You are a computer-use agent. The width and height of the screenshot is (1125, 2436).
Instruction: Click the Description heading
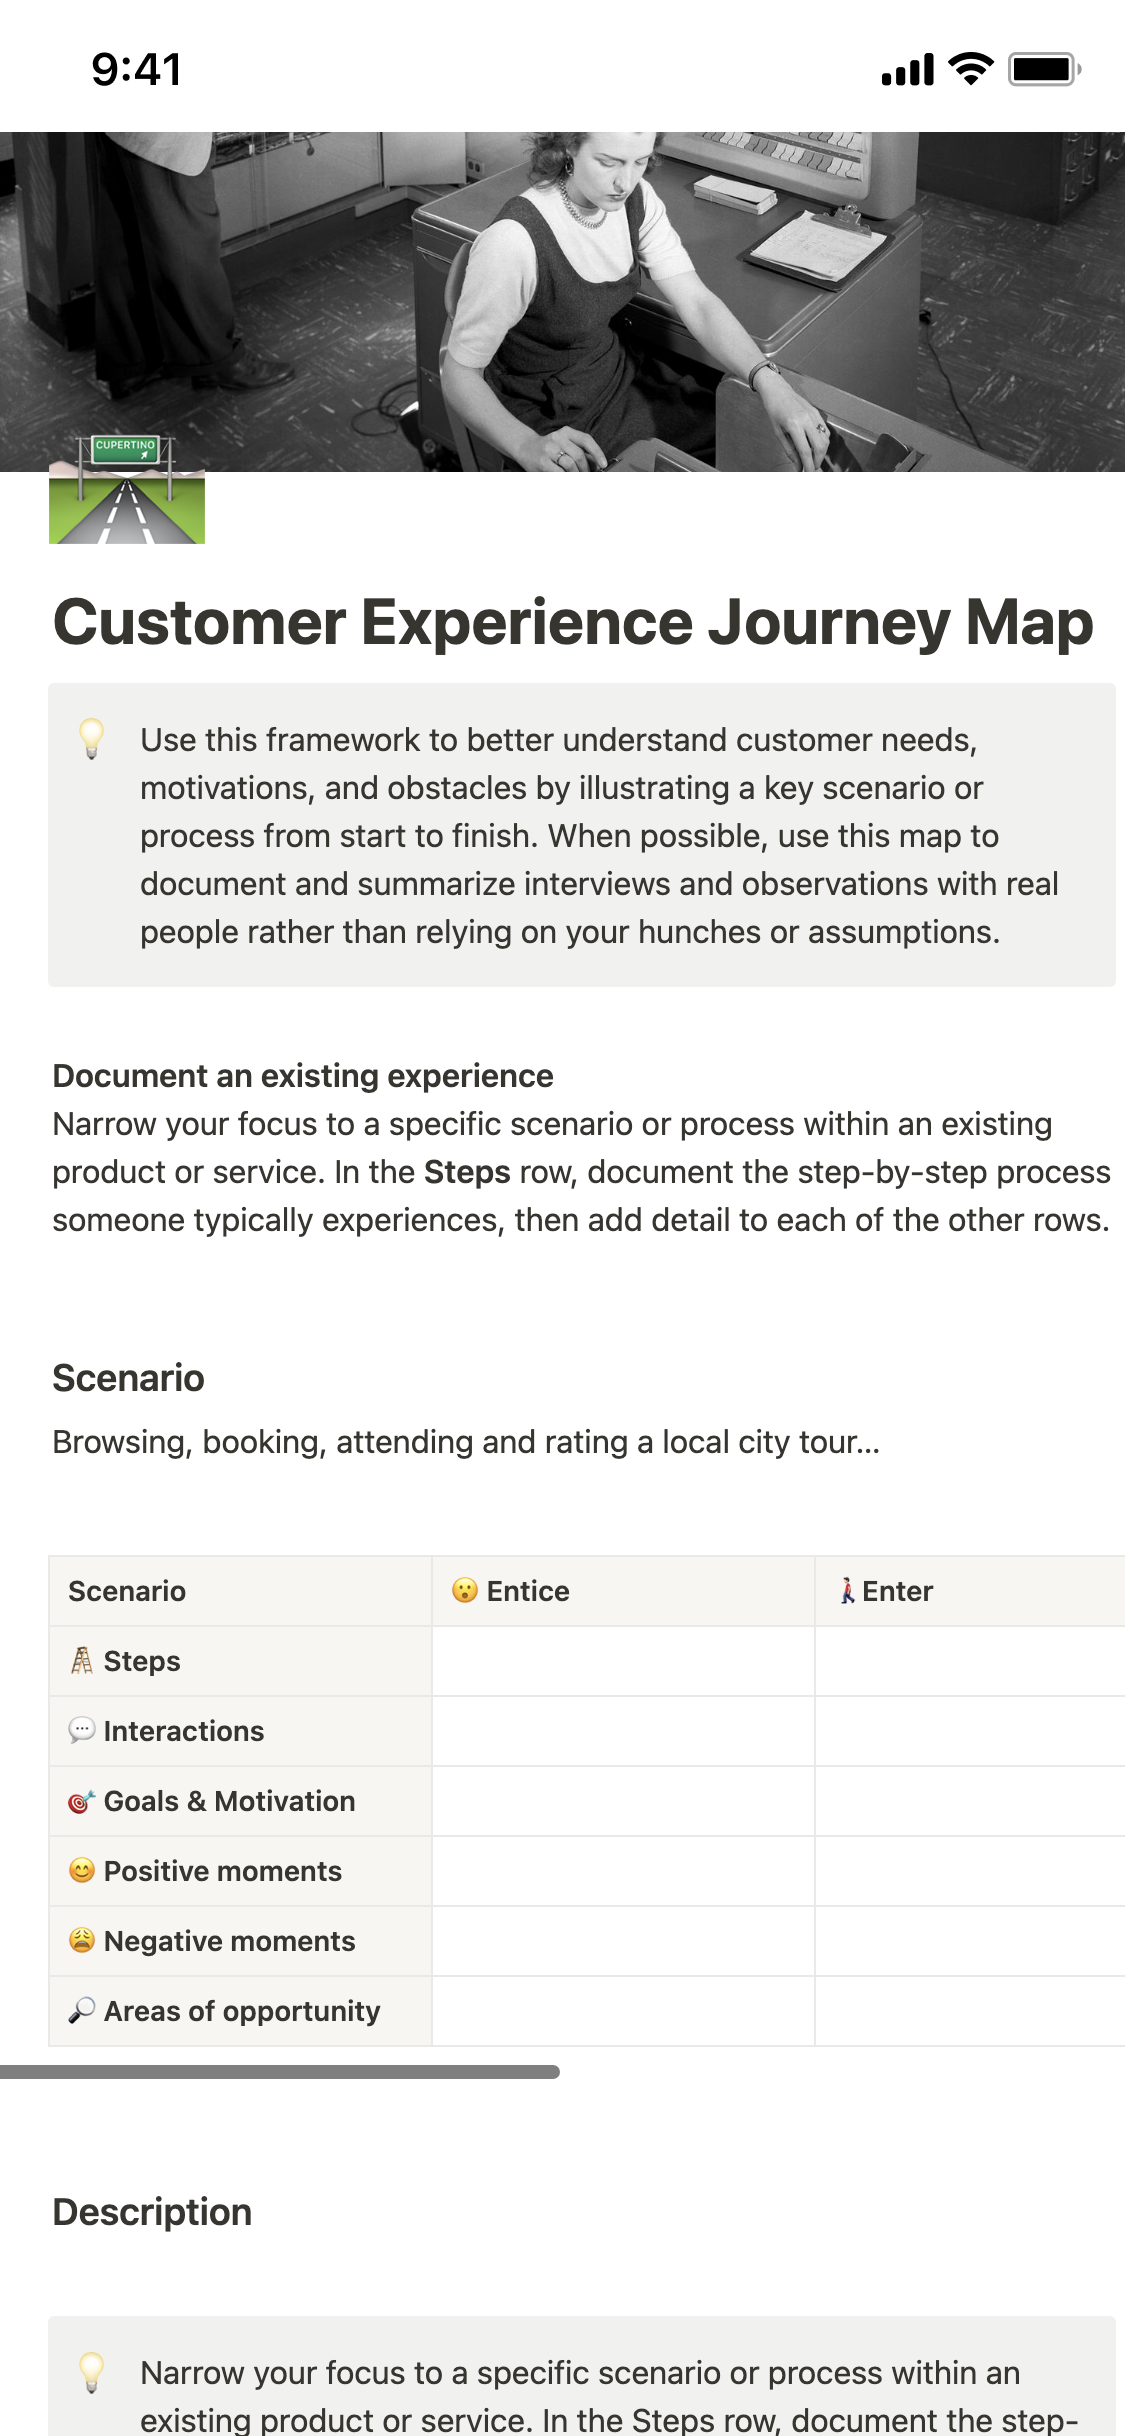pos(152,2212)
